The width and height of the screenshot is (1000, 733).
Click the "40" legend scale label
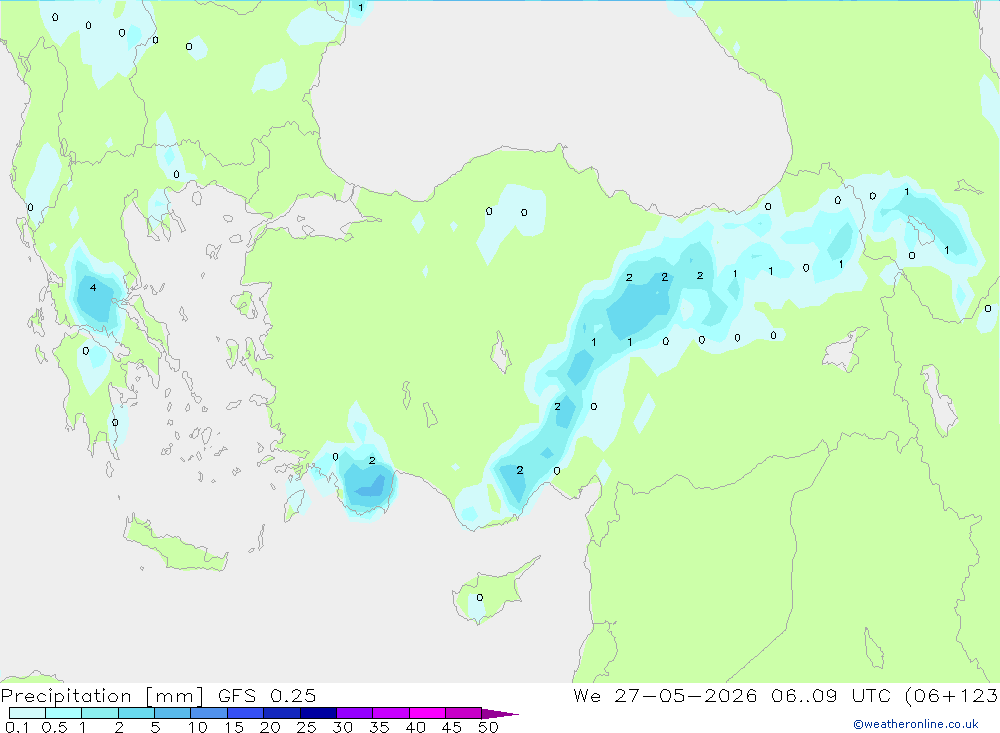pos(415,727)
